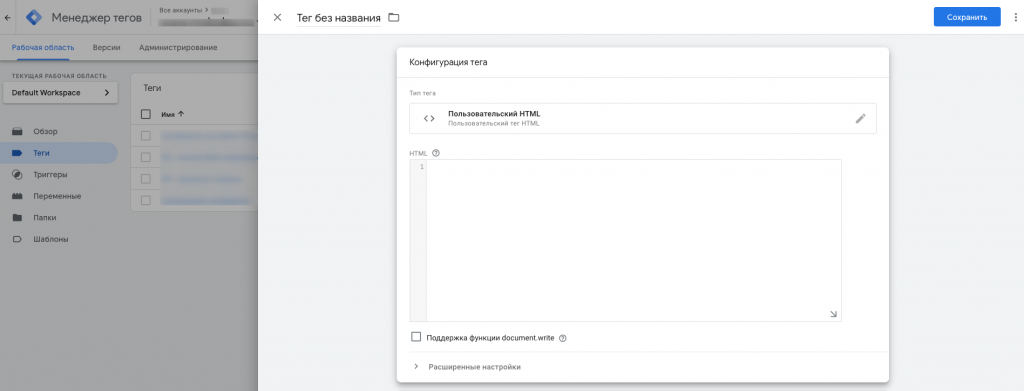Click the code brackets tag type icon

(x=429, y=118)
